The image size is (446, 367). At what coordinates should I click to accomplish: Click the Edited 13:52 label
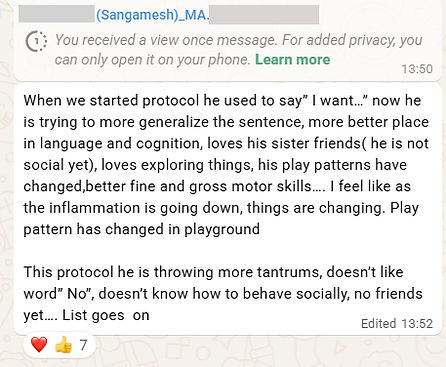397,323
